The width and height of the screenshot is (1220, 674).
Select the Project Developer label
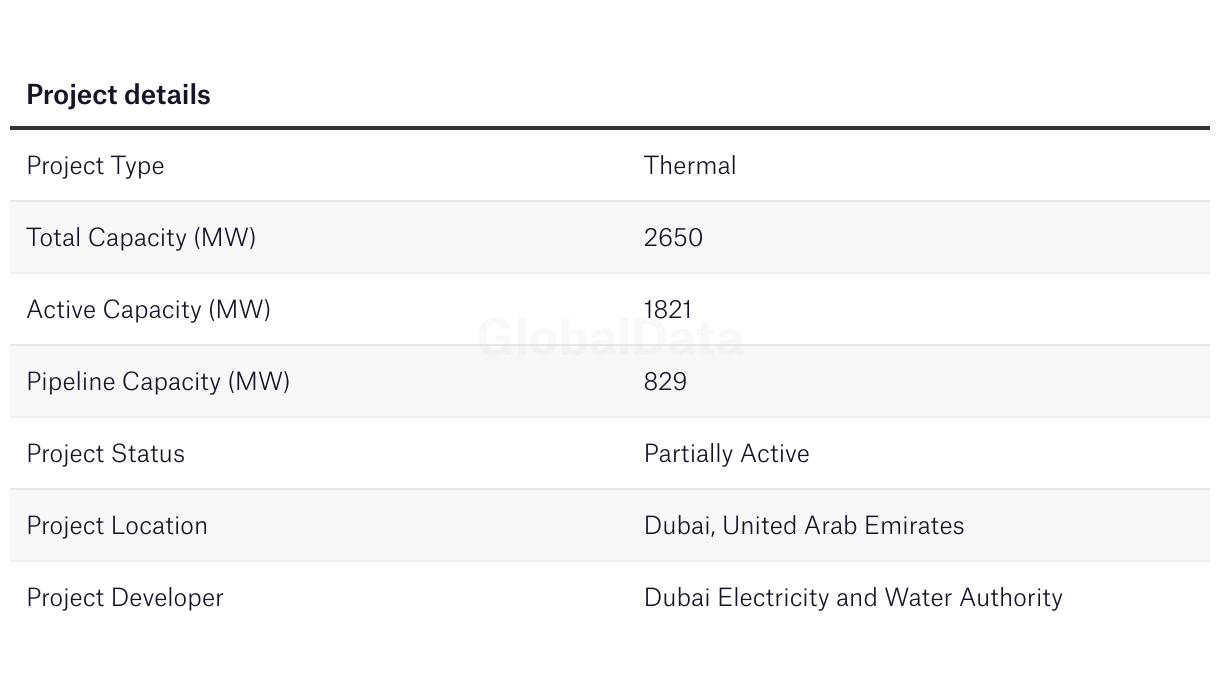coord(125,598)
